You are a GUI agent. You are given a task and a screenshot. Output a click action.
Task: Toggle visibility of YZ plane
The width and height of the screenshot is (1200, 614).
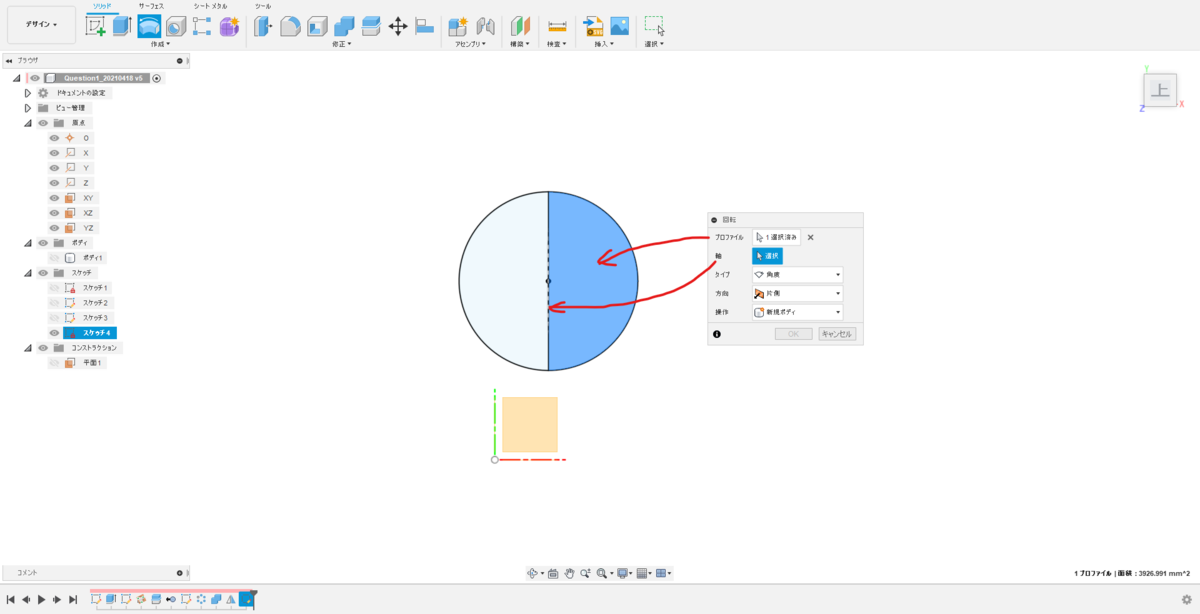(x=54, y=228)
